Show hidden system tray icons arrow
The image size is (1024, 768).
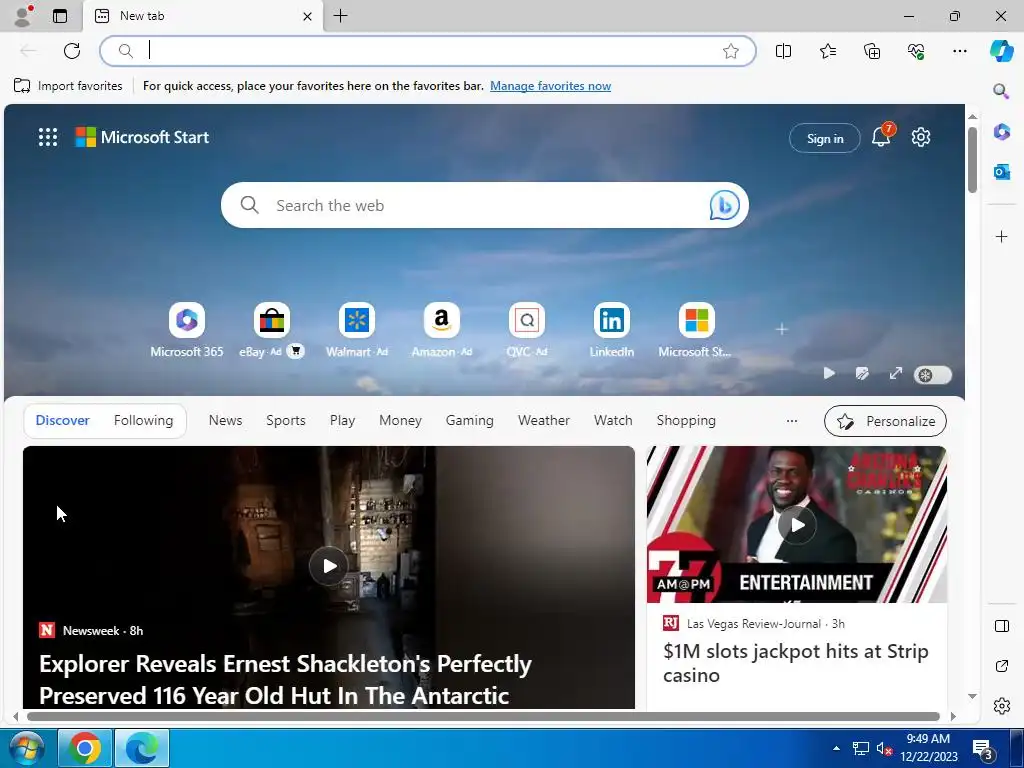[x=836, y=748]
